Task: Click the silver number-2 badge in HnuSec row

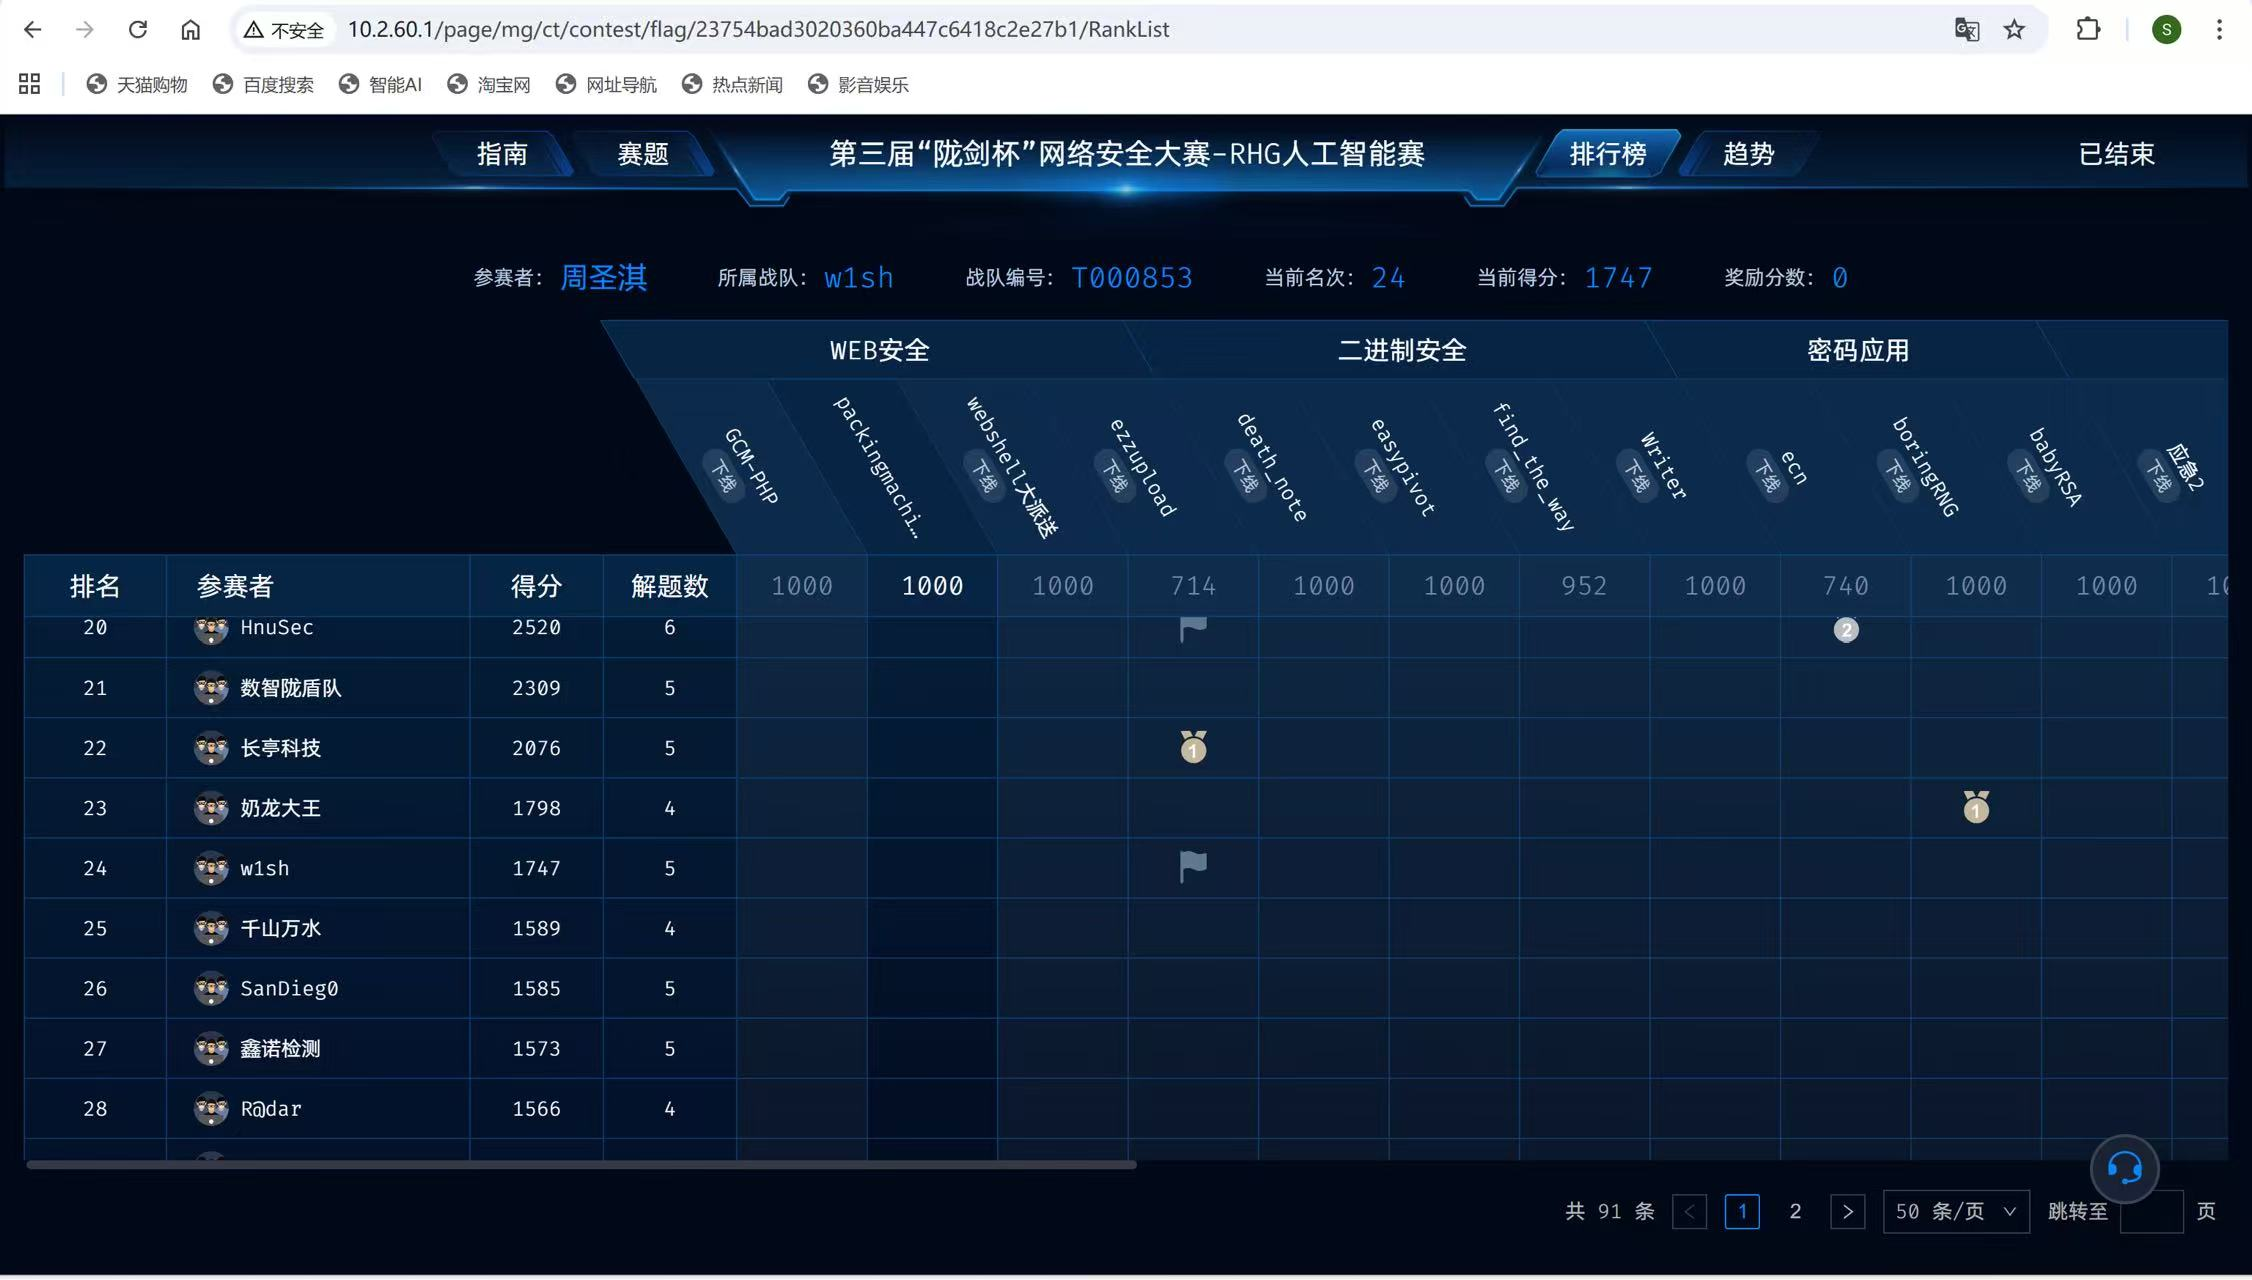Action: pos(1845,630)
